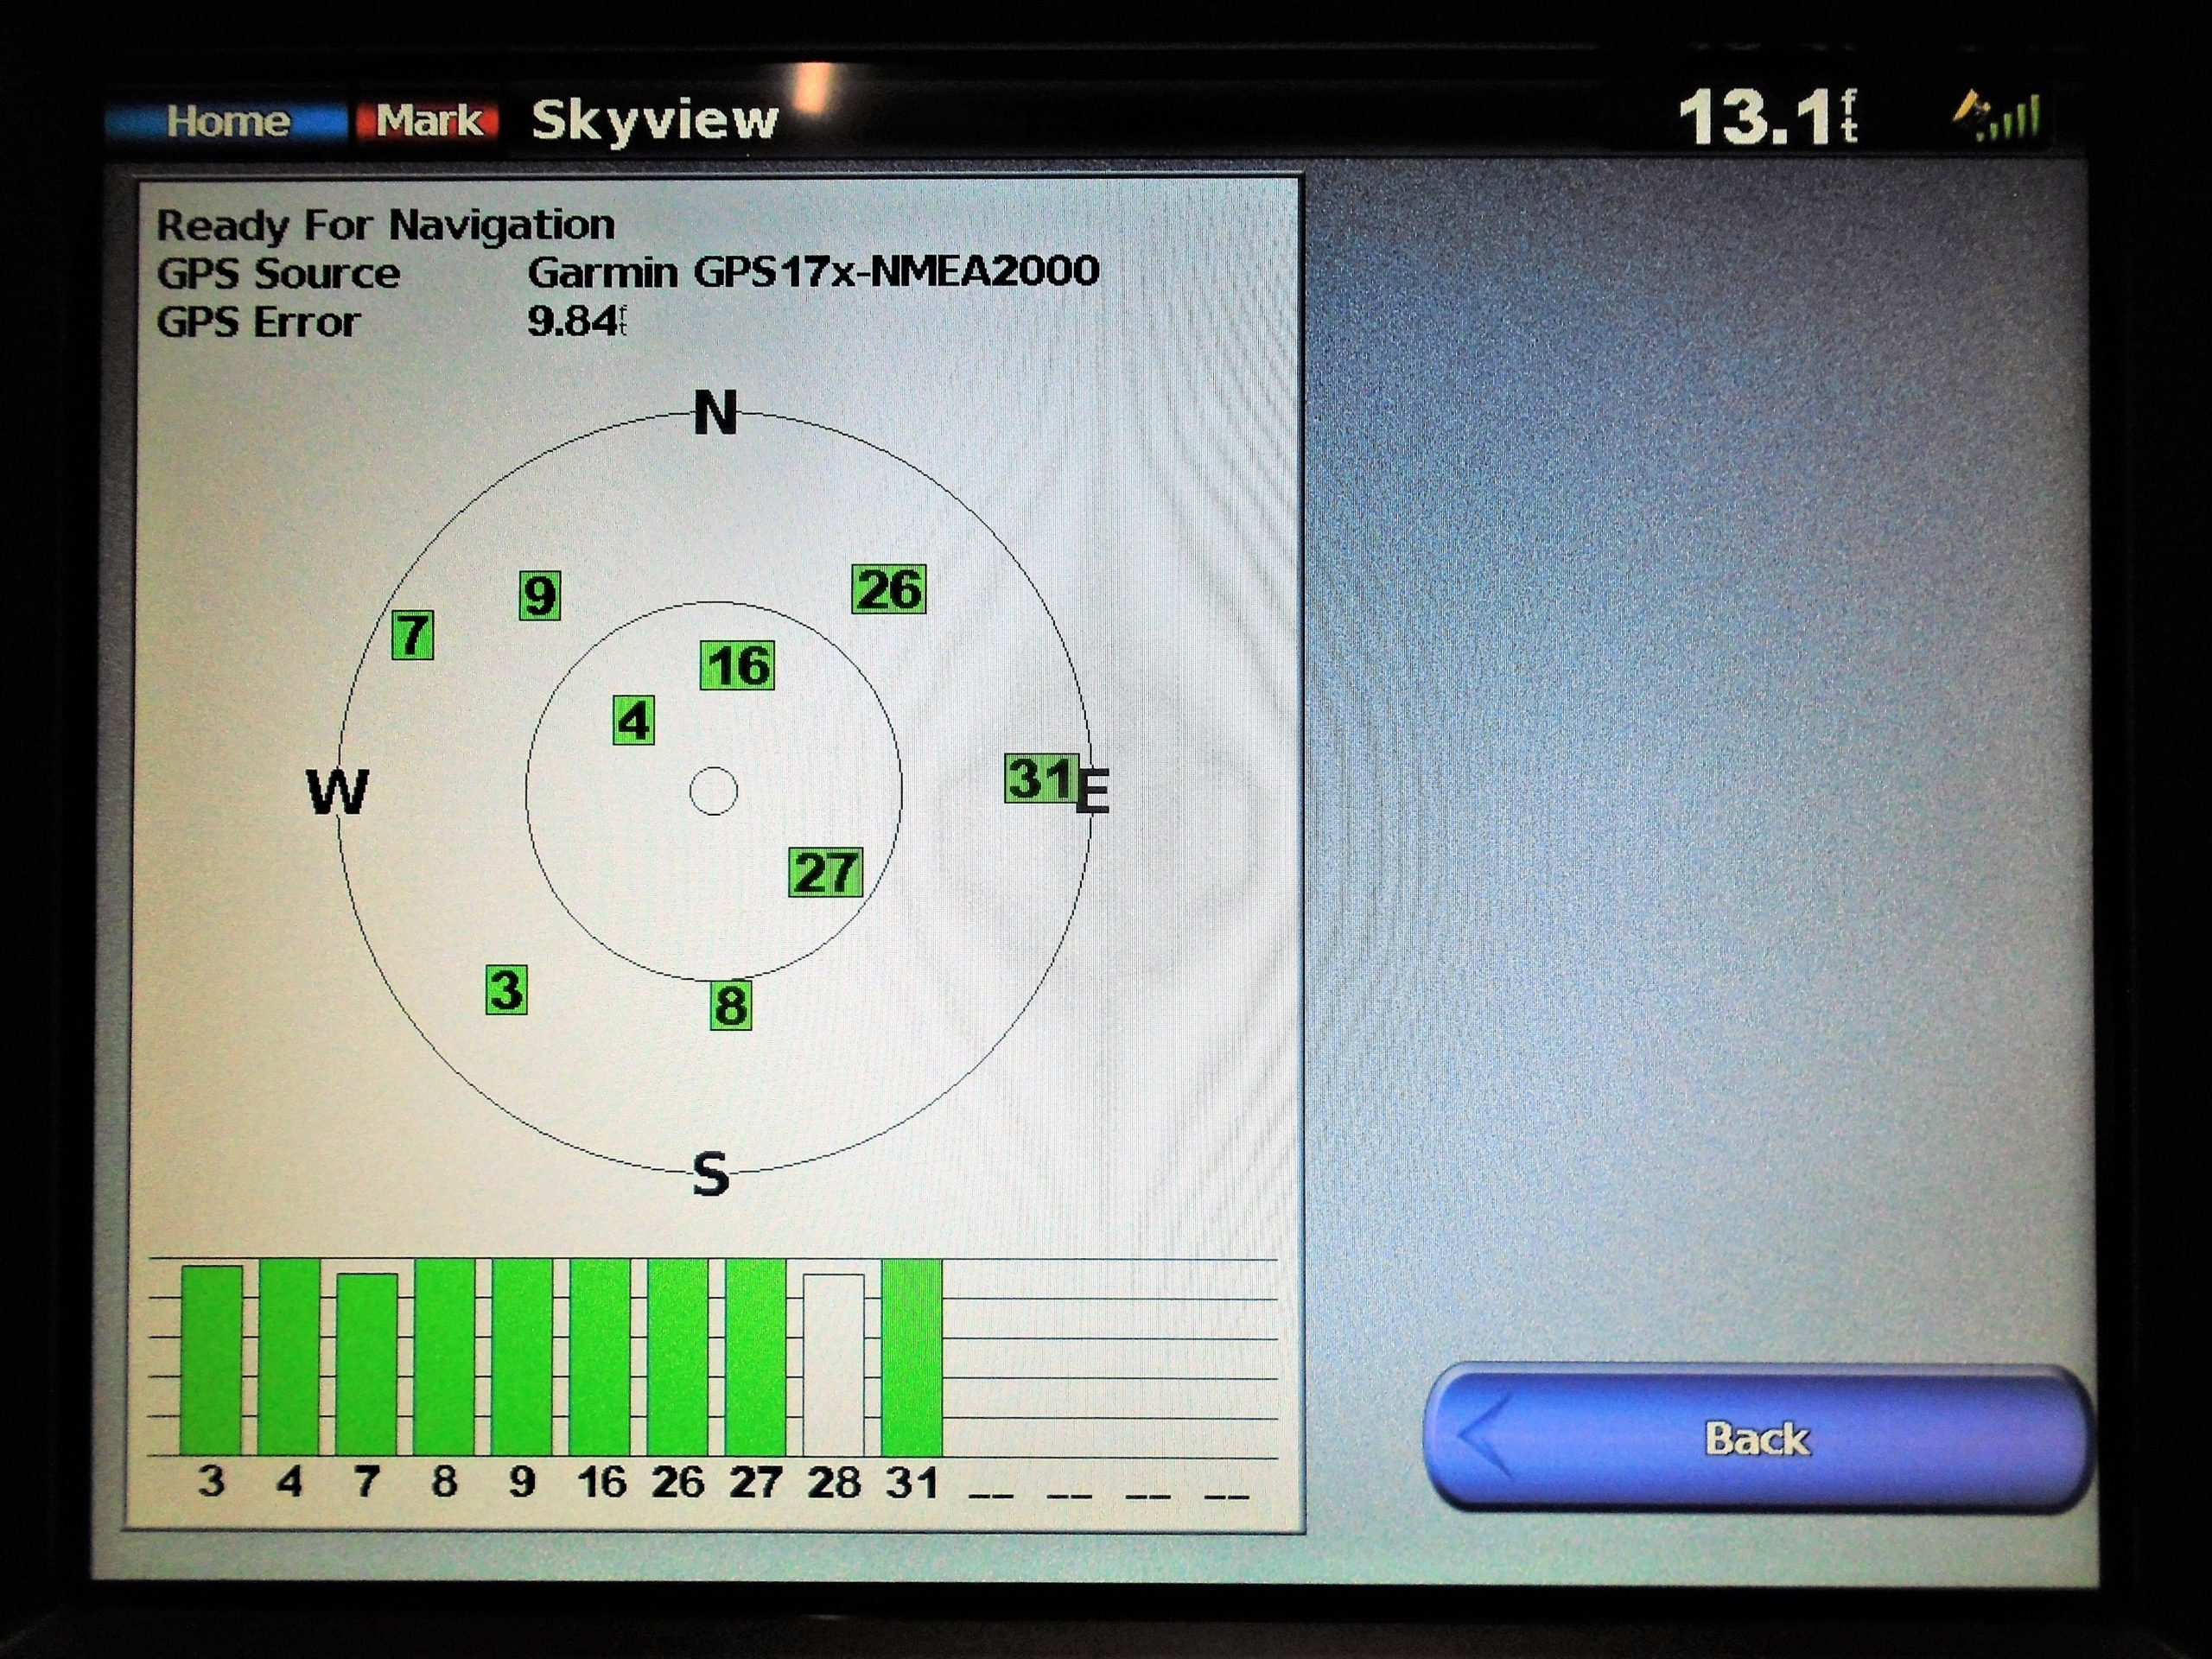The width and height of the screenshot is (2212, 1659).
Task: Select satellite 16 marker in skyview
Action: click(x=738, y=665)
